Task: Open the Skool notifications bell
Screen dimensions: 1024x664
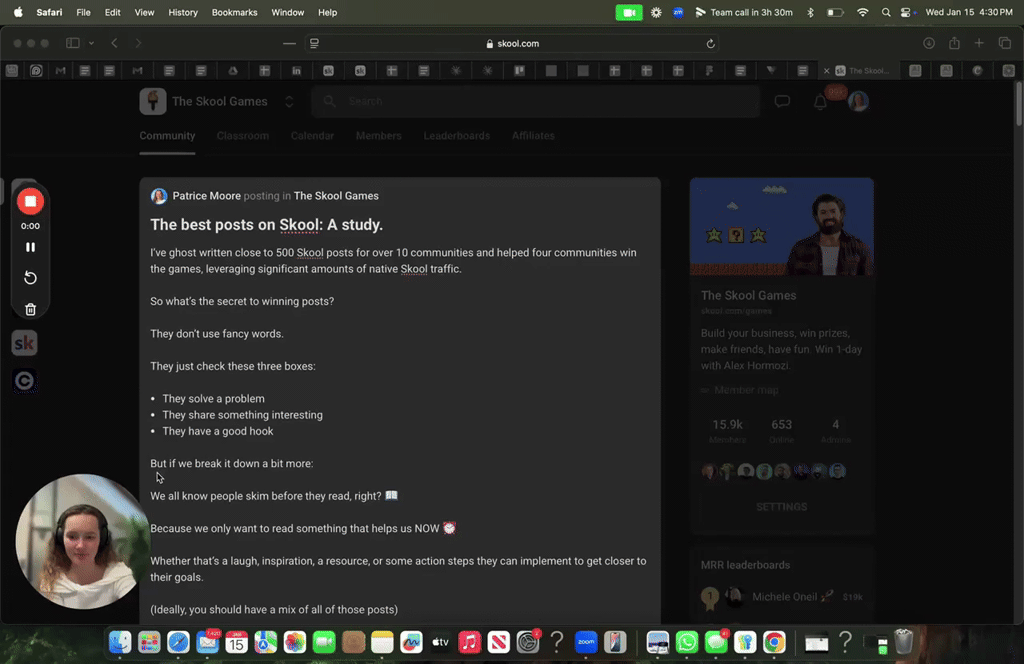Action: [x=820, y=101]
